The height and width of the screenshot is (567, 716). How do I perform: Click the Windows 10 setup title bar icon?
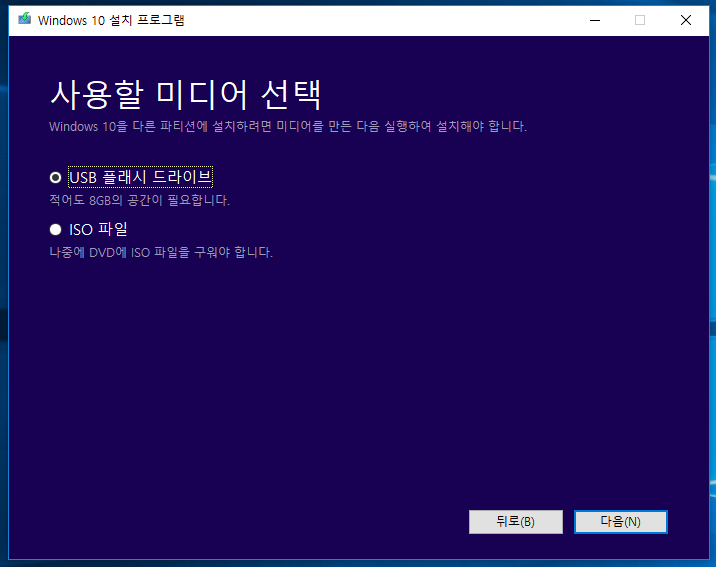(24, 19)
